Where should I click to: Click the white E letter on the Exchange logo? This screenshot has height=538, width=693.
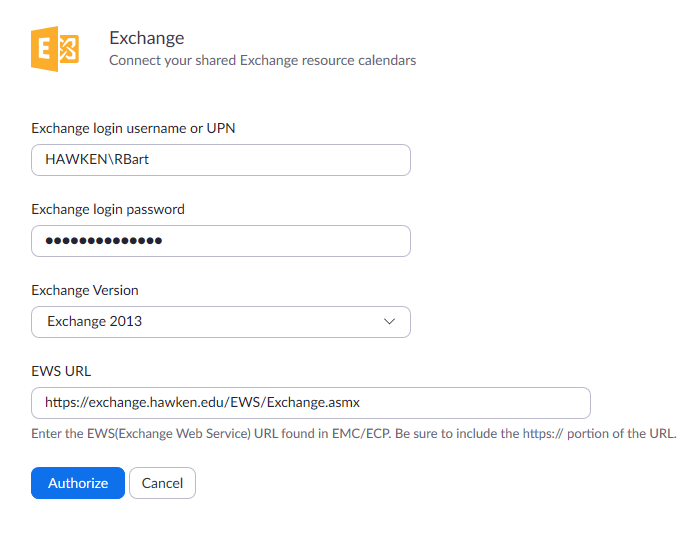pyautogui.click(x=44, y=48)
